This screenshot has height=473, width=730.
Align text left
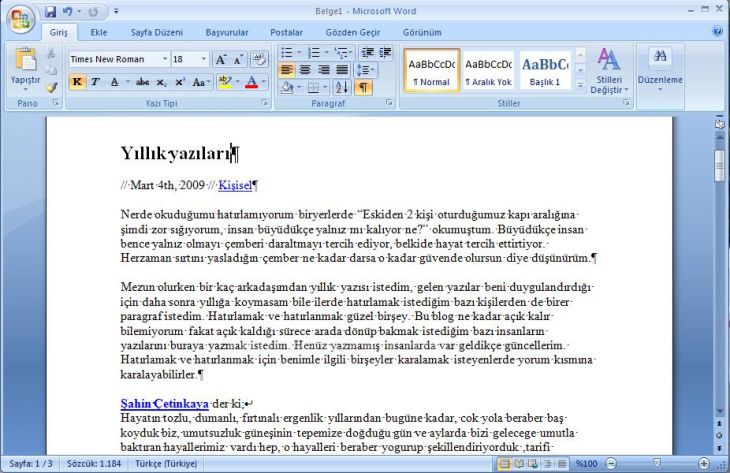pyautogui.click(x=286, y=70)
